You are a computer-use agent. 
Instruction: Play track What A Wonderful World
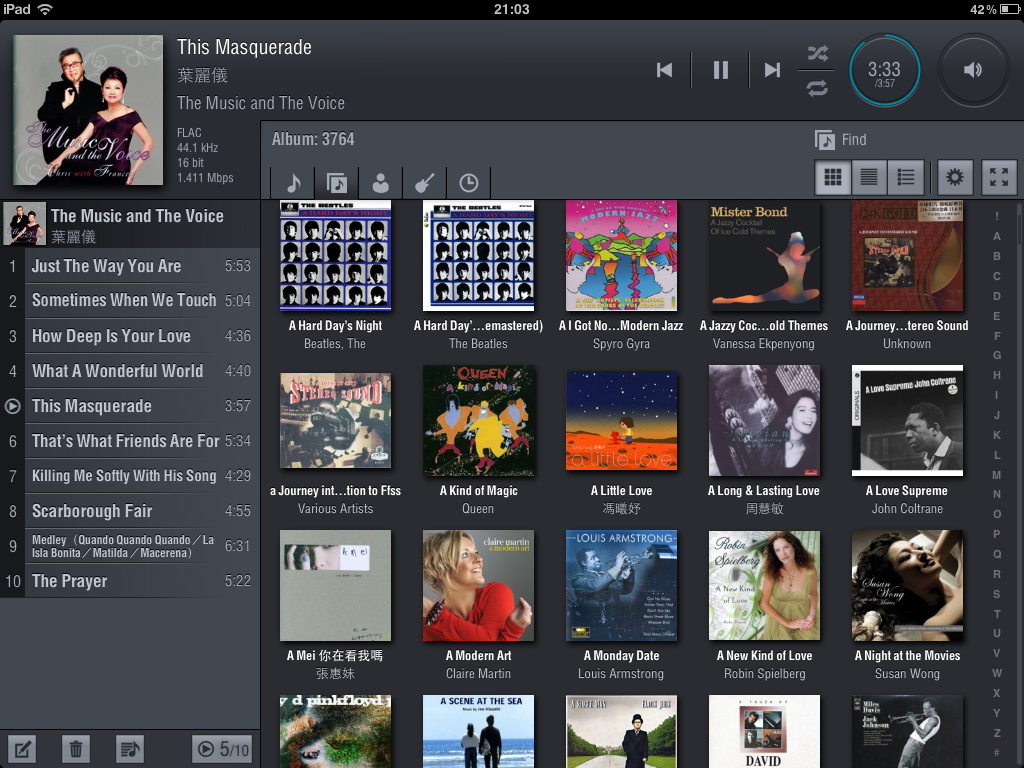(x=130, y=371)
